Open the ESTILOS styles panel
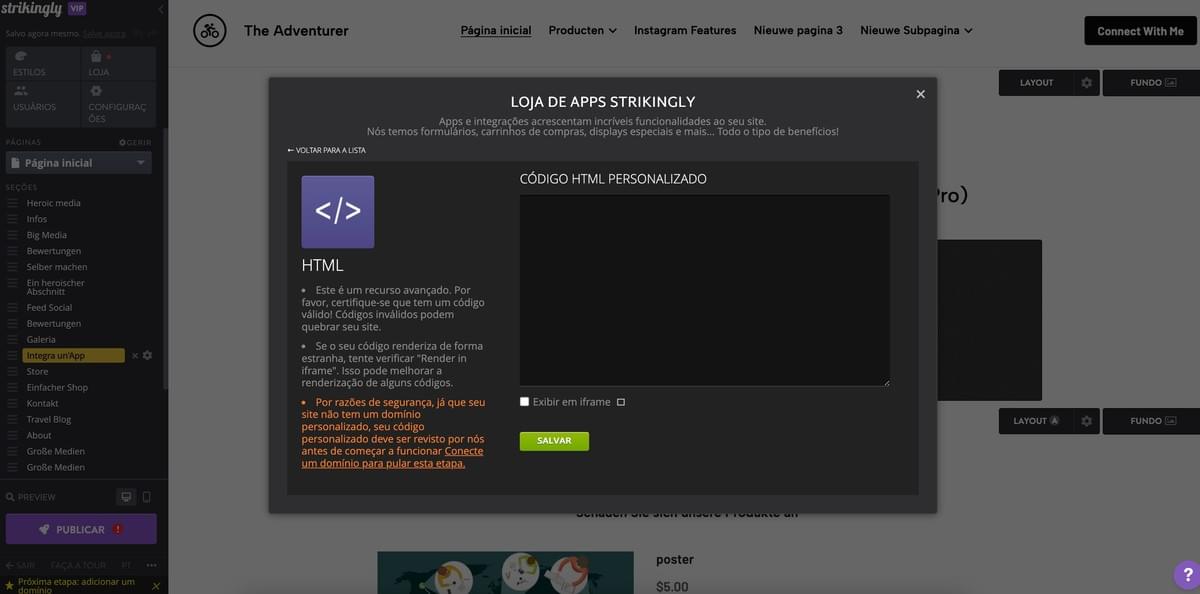Screen dimensions: 1200x594 [x=42, y=63]
